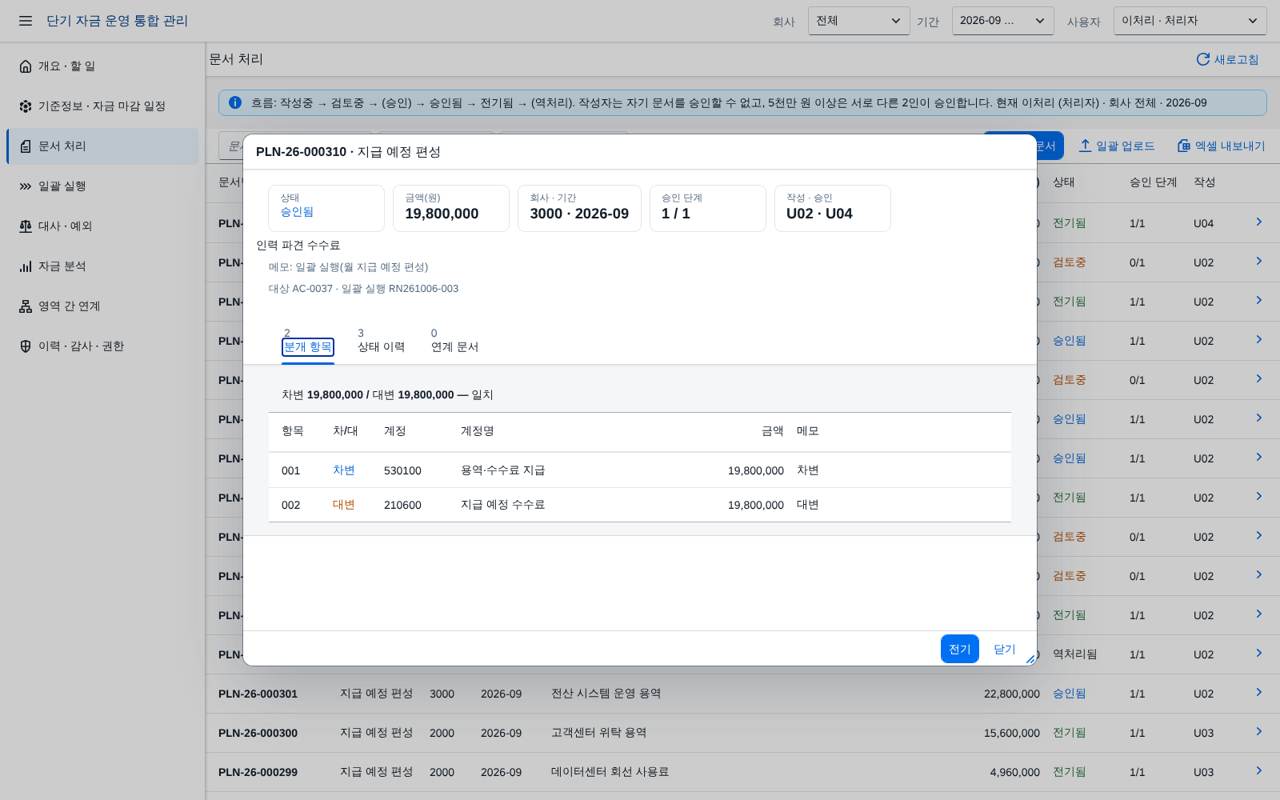Viewport: 1280px width, 800px height.
Task: Switch to the 상태 이력 tab
Action: [381, 347]
